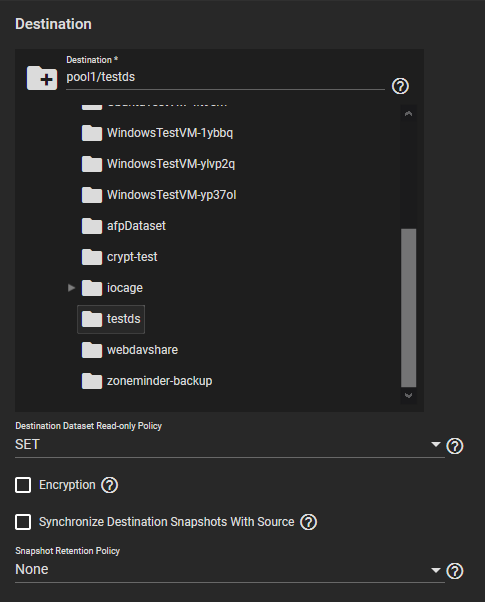Open the Destination Dataset Read-only Policy dropdown
Screen dimensions: 485x602
(230, 445)
